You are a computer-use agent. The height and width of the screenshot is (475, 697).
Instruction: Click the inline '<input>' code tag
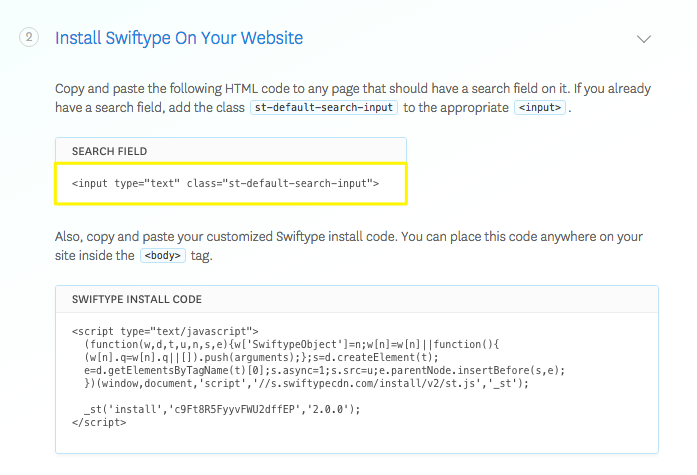click(540, 107)
